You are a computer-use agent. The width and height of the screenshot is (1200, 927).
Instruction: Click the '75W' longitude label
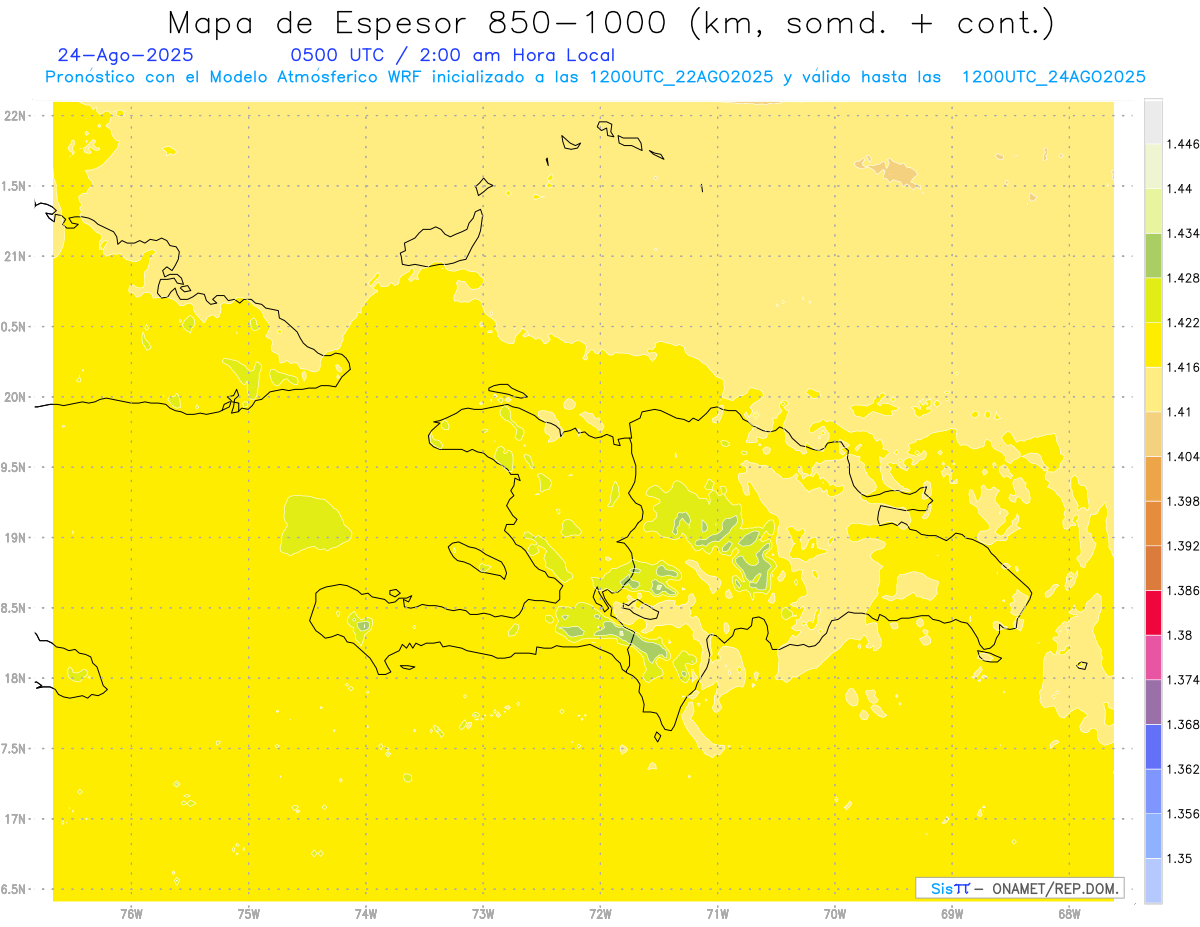(249, 914)
